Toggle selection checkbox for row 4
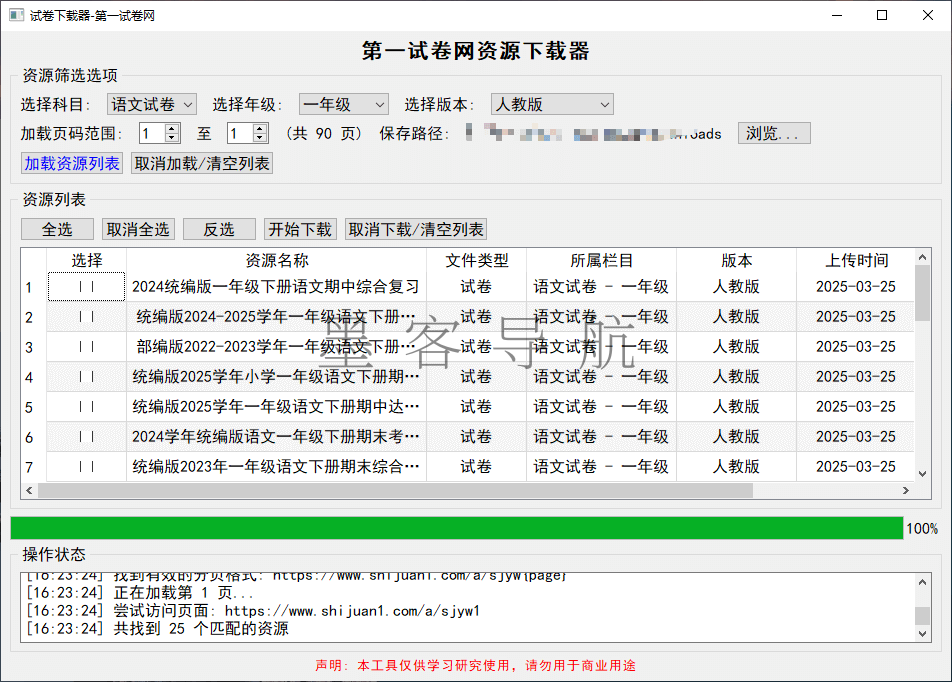 (x=86, y=377)
